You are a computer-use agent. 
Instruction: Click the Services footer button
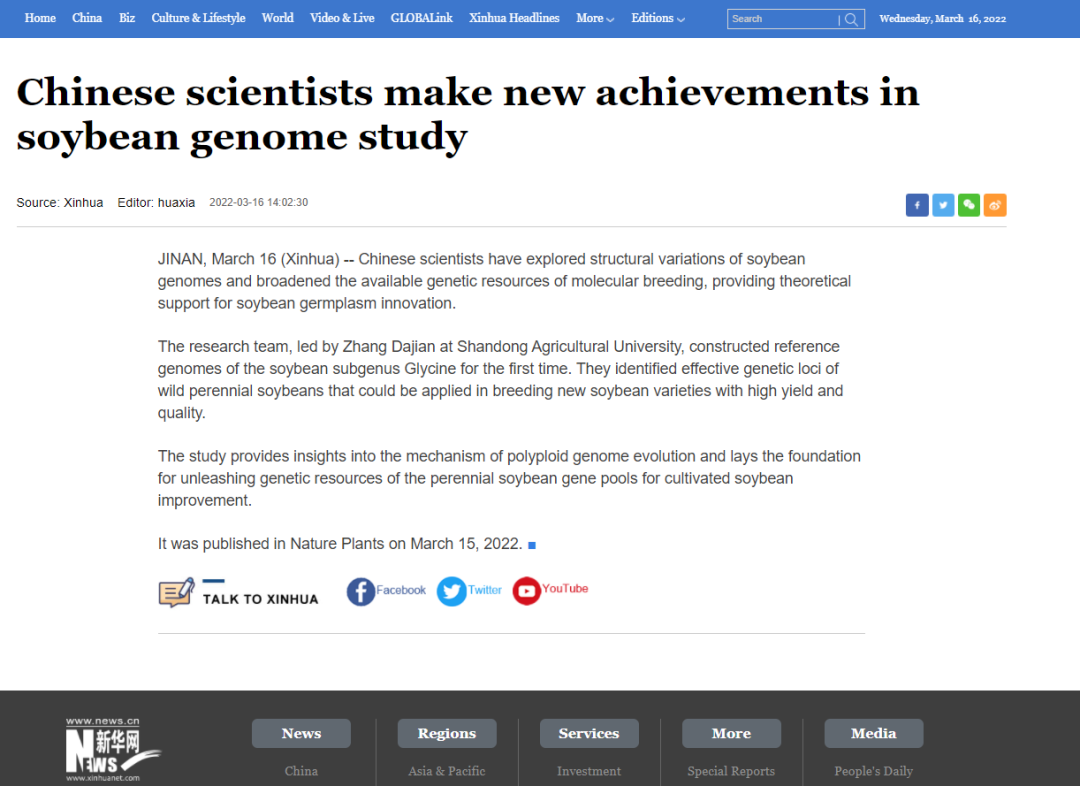[x=589, y=734]
